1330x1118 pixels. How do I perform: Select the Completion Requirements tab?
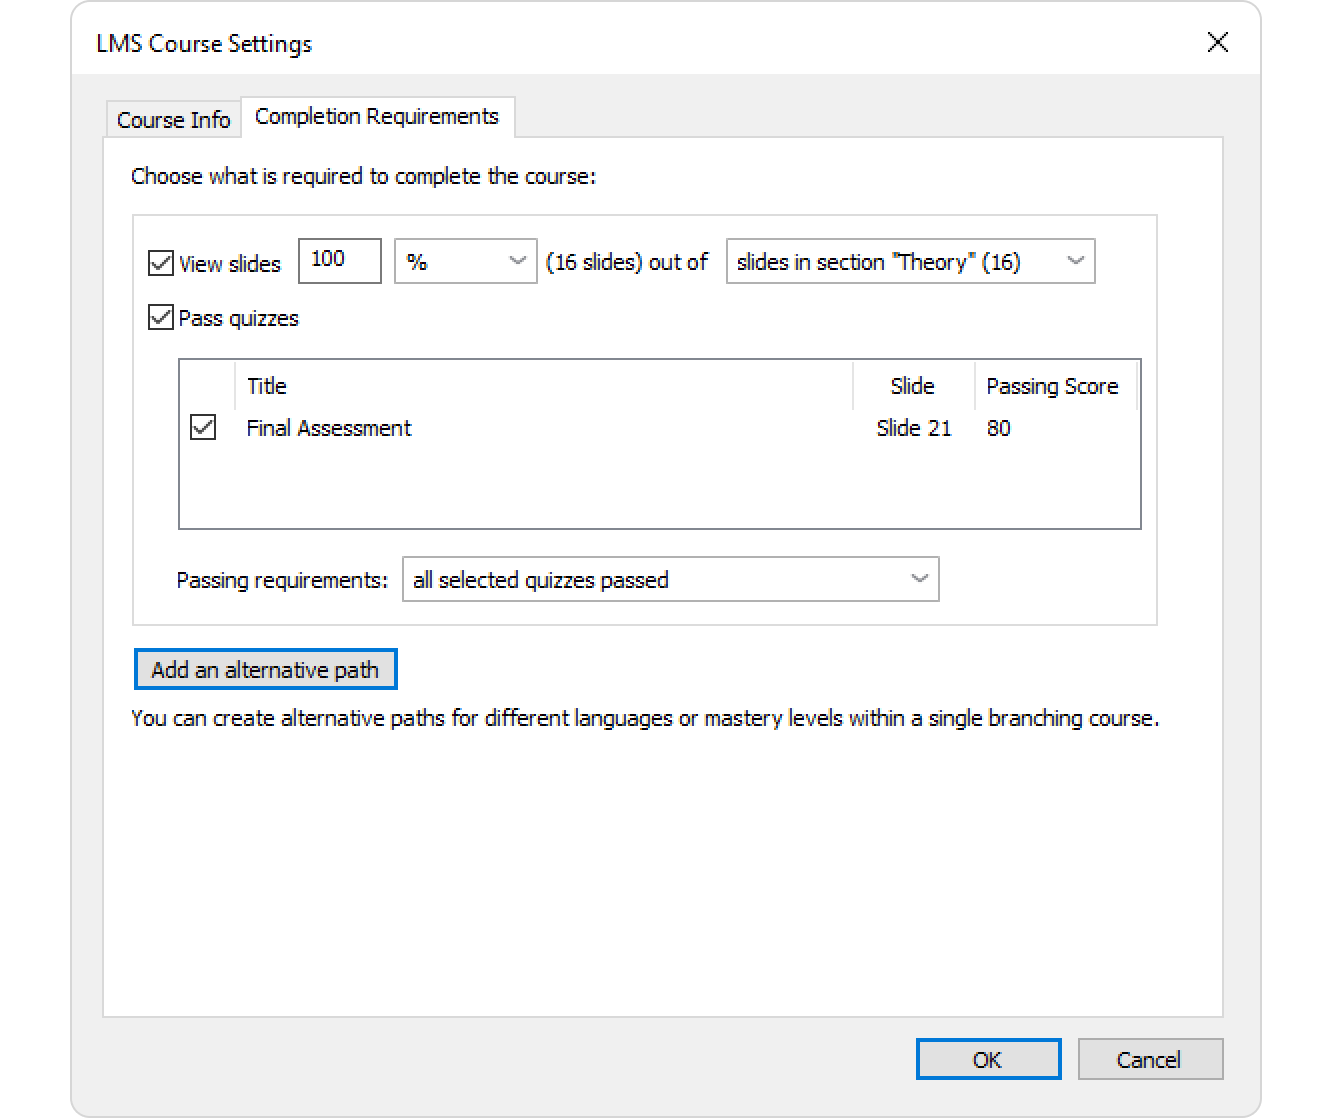click(x=377, y=117)
